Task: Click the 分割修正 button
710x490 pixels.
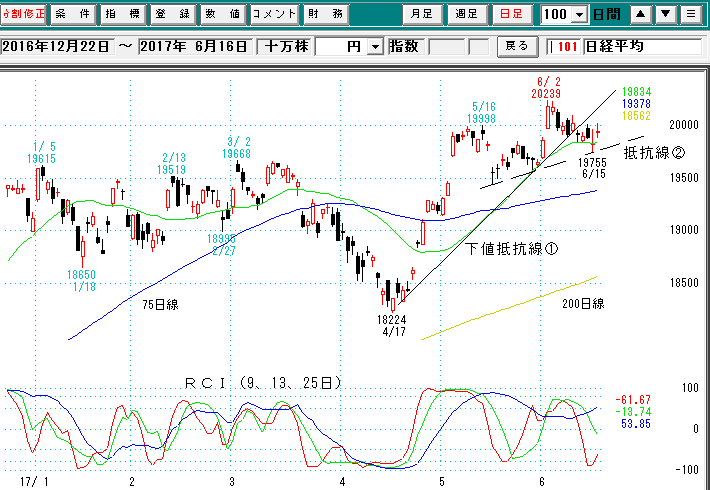Action: [x=24, y=15]
